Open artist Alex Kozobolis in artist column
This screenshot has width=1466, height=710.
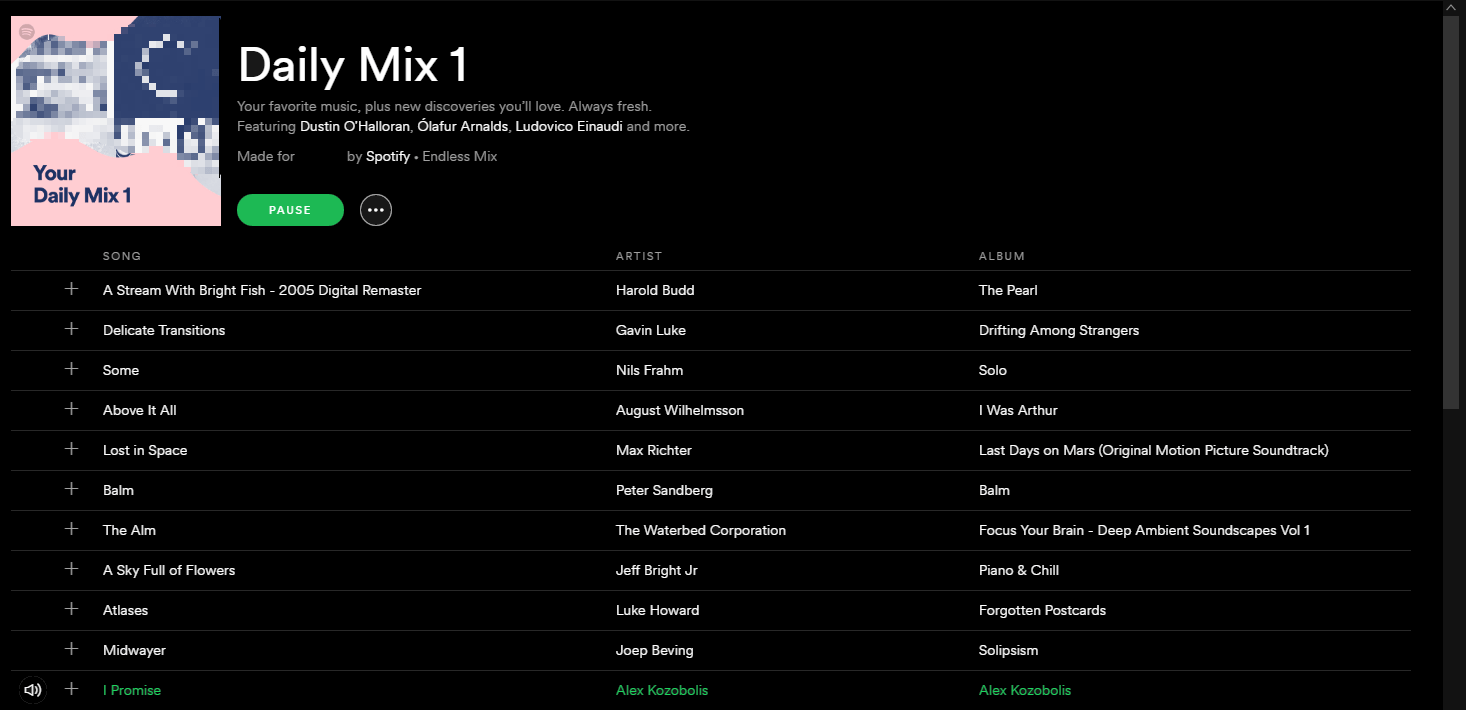tap(662, 690)
